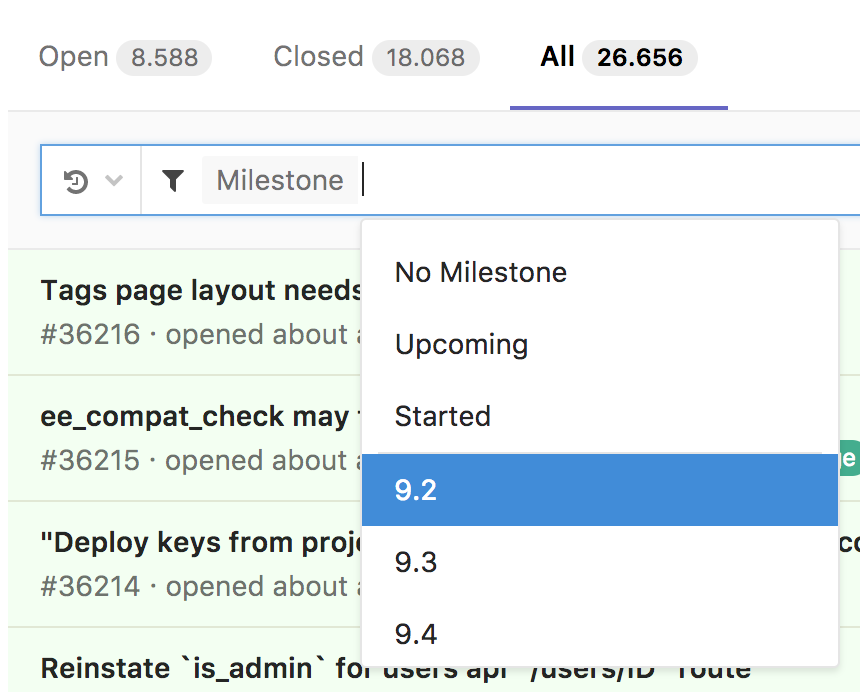Screen dimensions: 860x692
Task: Select milestone 9.4 in the list
Action: 600,634
